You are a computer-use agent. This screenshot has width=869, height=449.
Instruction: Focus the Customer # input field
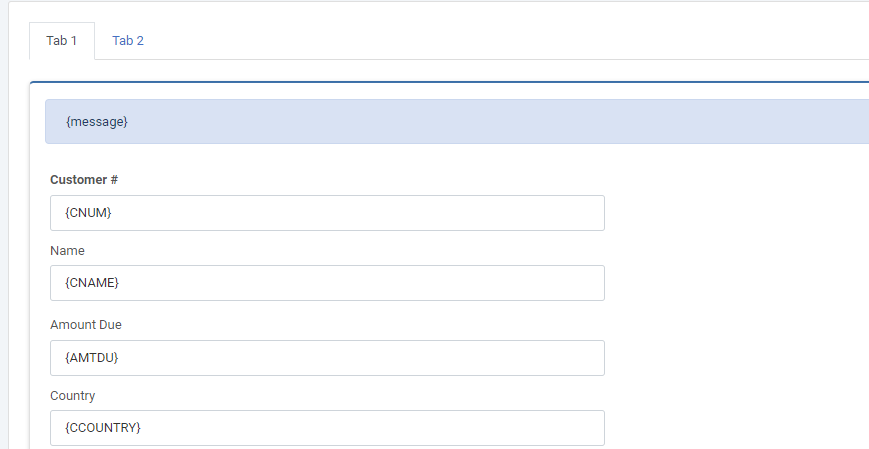(x=327, y=213)
